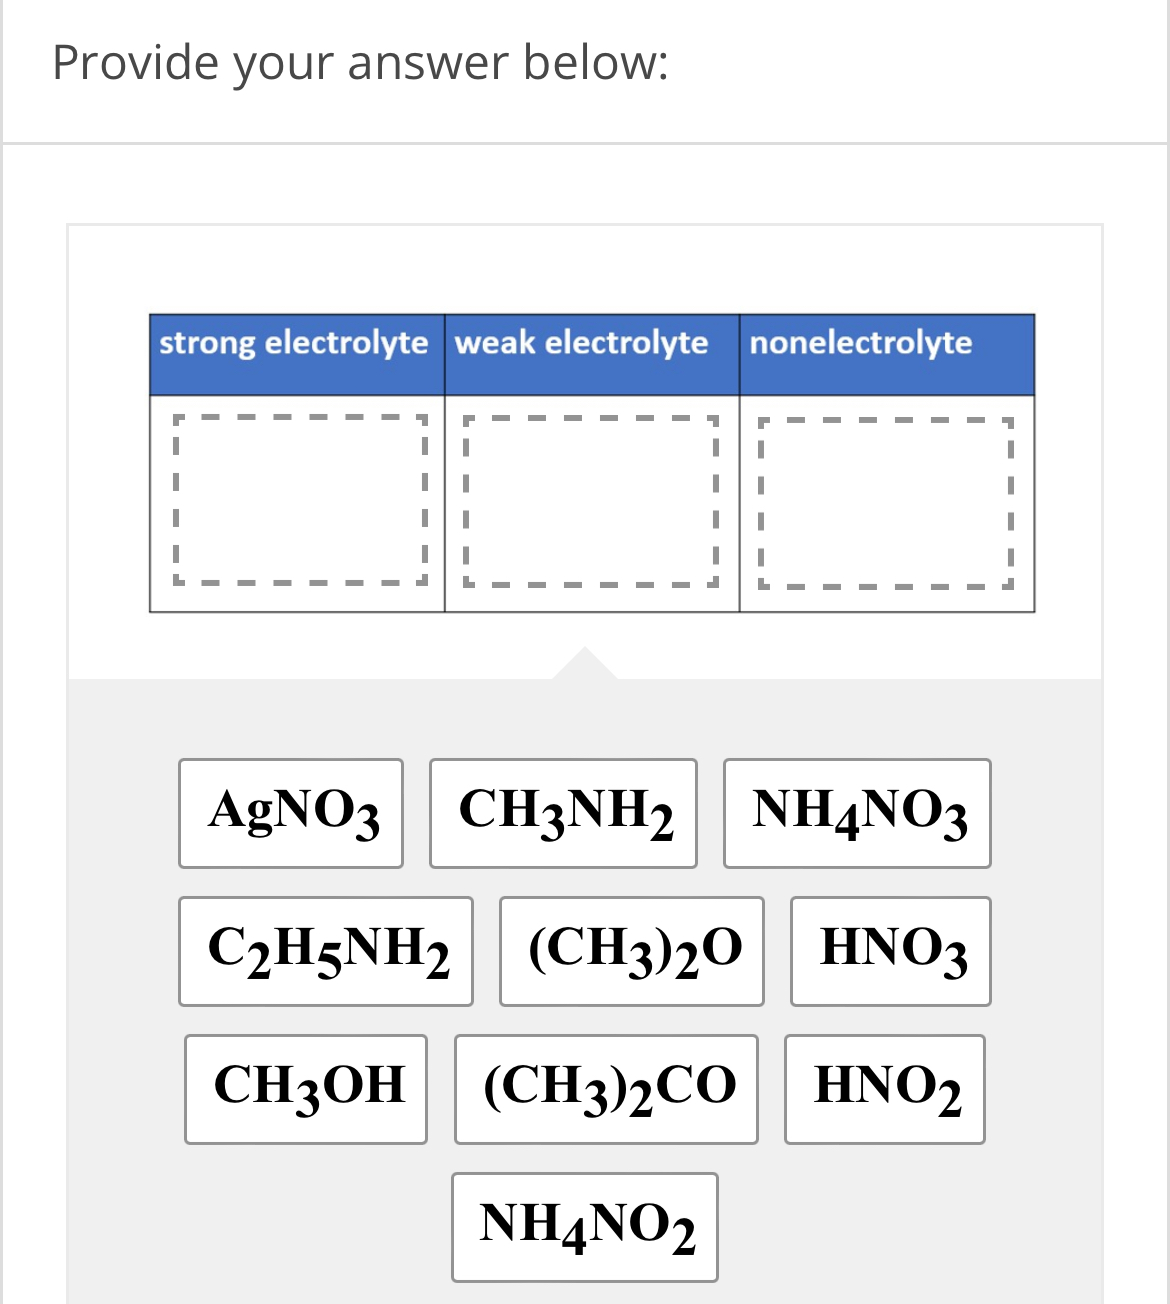The height and width of the screenshot is (1304, 1170).
Task: Click the Provide your answer below heading
Action: [360, 63]
